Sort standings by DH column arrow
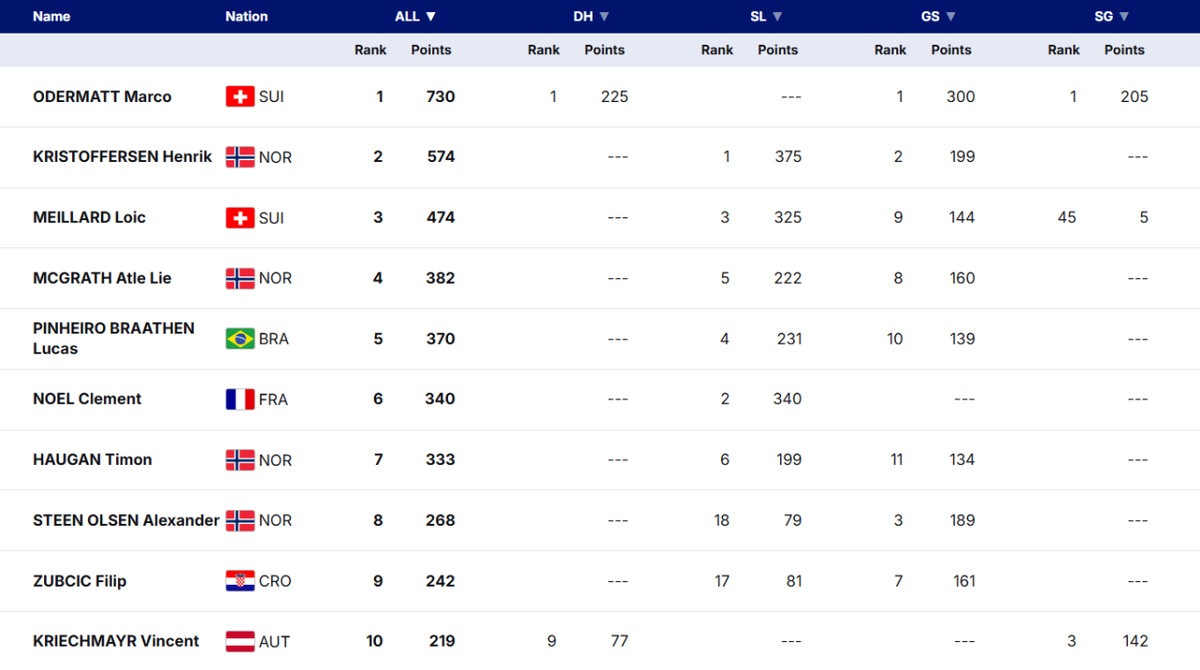1200x670 pixels. (604, 17)
